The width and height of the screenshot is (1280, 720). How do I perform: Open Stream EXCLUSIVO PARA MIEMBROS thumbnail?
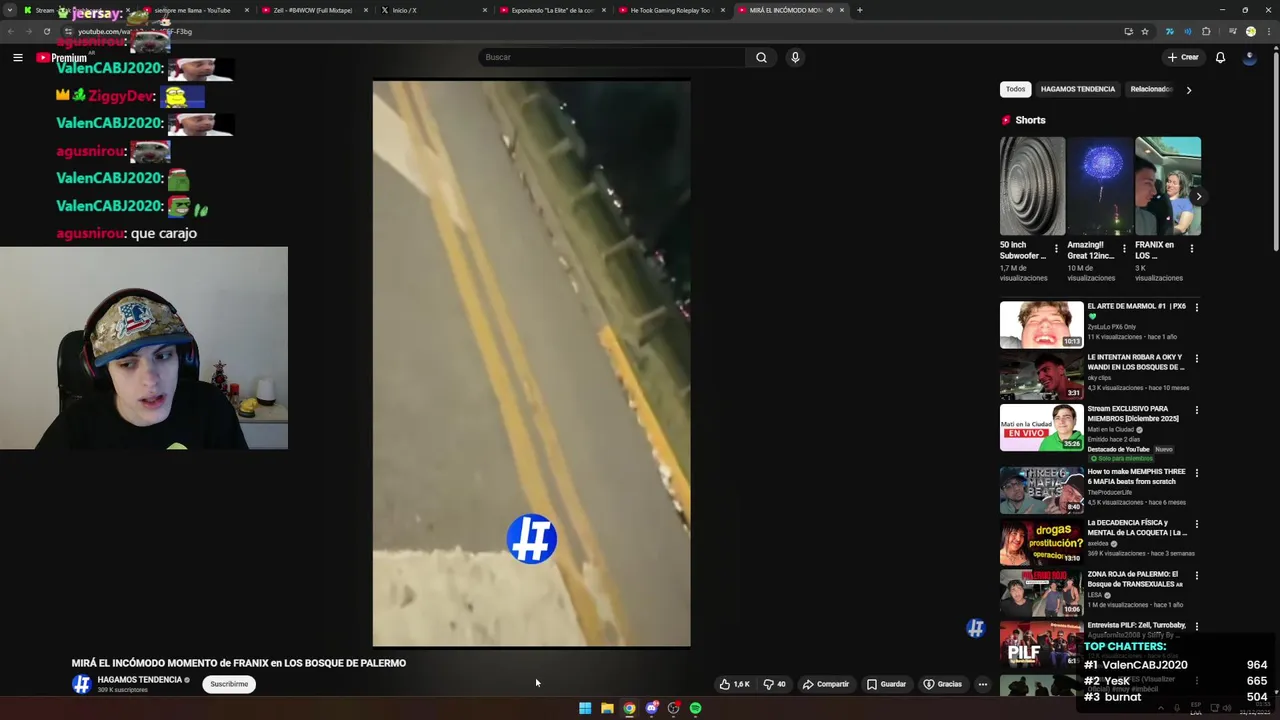coord(1041,427)
